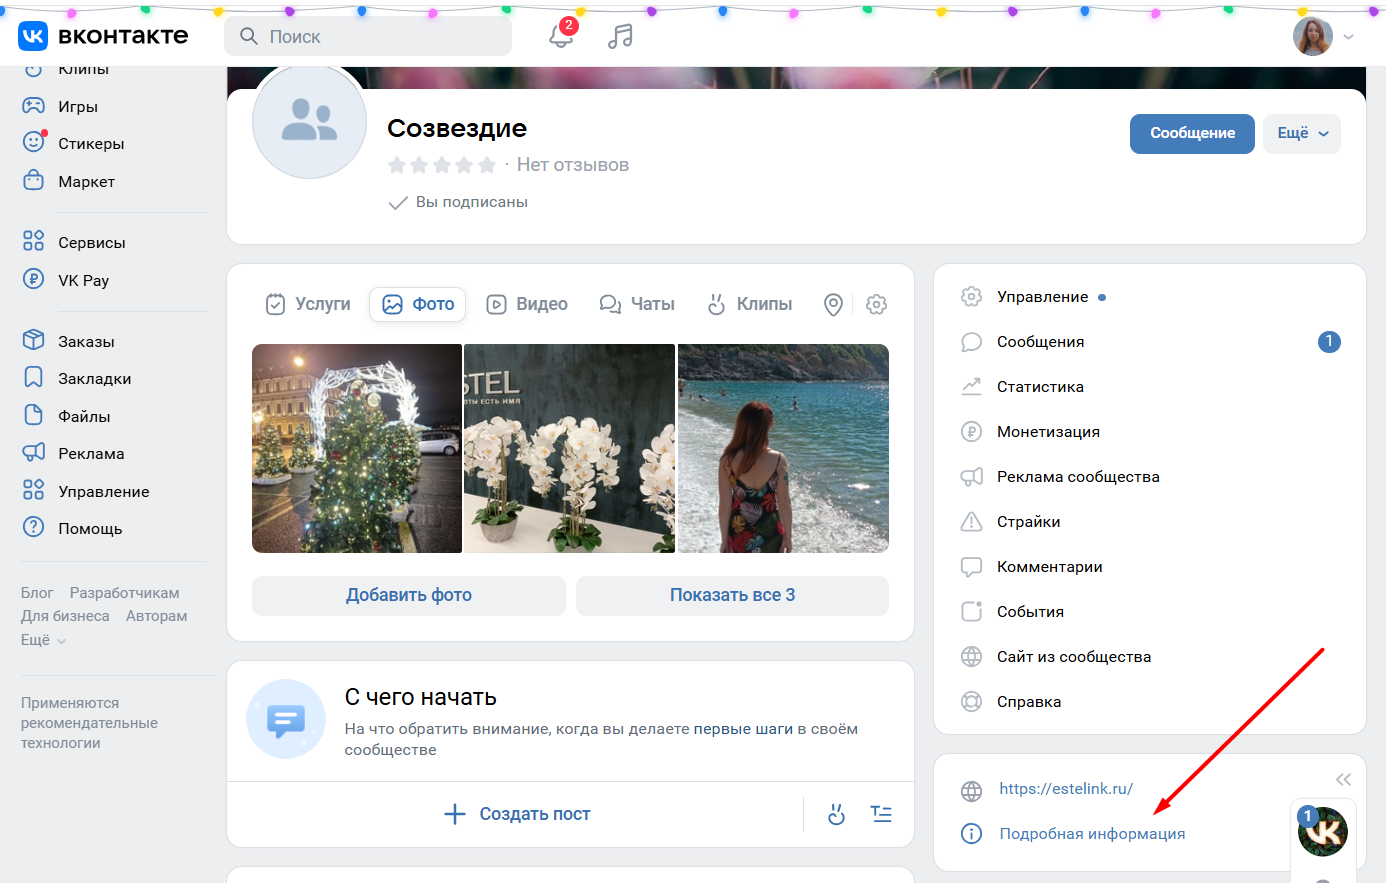1386x883 pixels.
Task: Click the search magnifier icon
Action: (x=249, y=36)
